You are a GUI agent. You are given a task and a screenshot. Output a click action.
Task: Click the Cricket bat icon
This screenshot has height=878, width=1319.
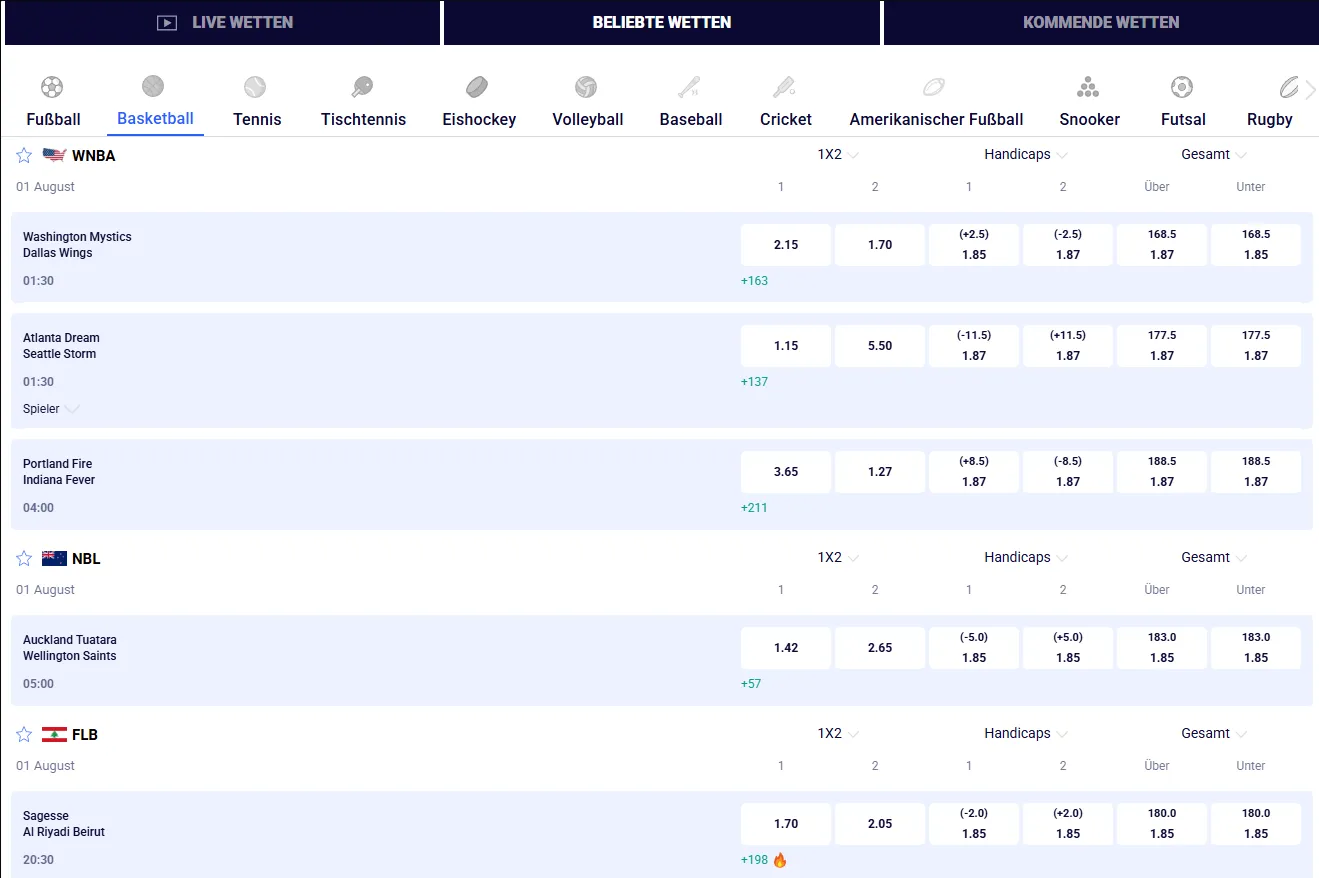[x=784, y=87]
